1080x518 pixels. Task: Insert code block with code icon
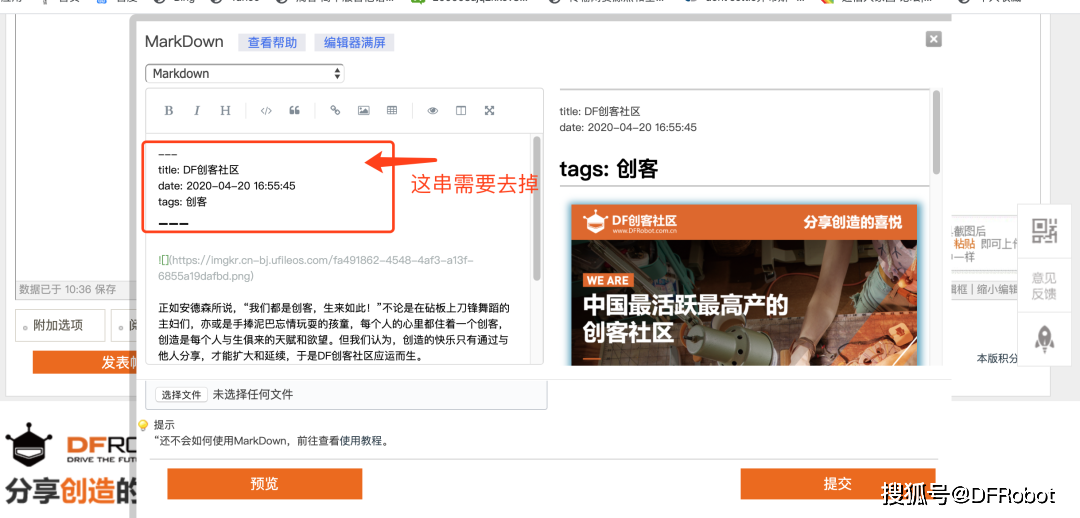pyautogui.click(x=266, y=111)
